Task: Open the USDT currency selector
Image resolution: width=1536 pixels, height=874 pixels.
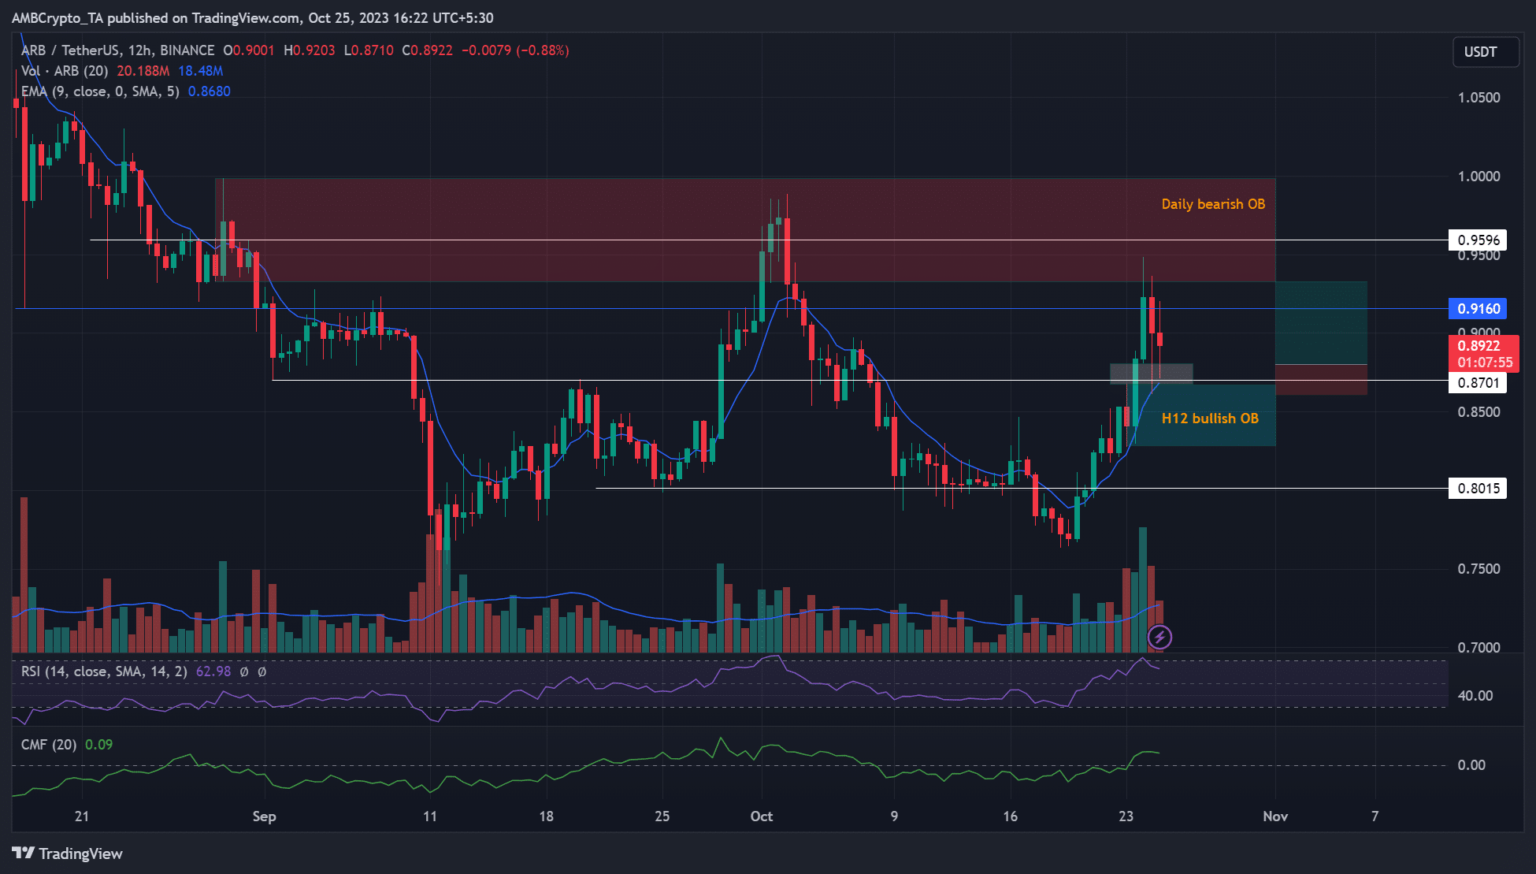Action: 1480,52
